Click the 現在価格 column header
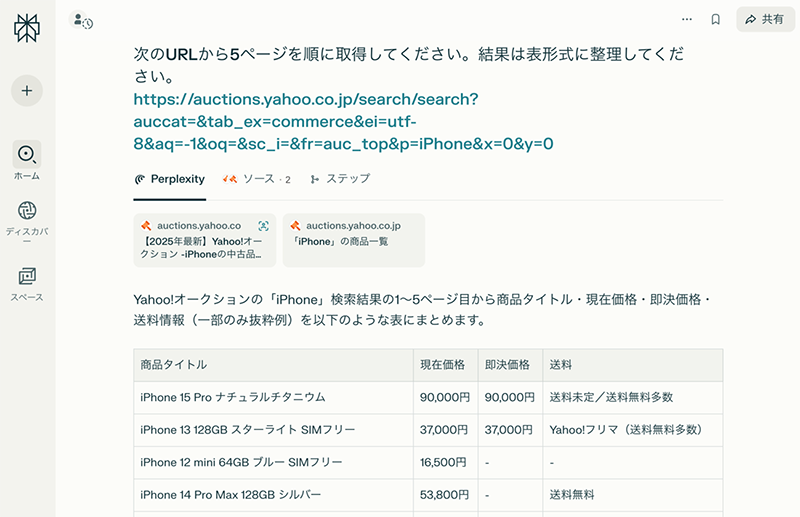Image resolution: width=800 pixels, height=517 pixels. 444,365
